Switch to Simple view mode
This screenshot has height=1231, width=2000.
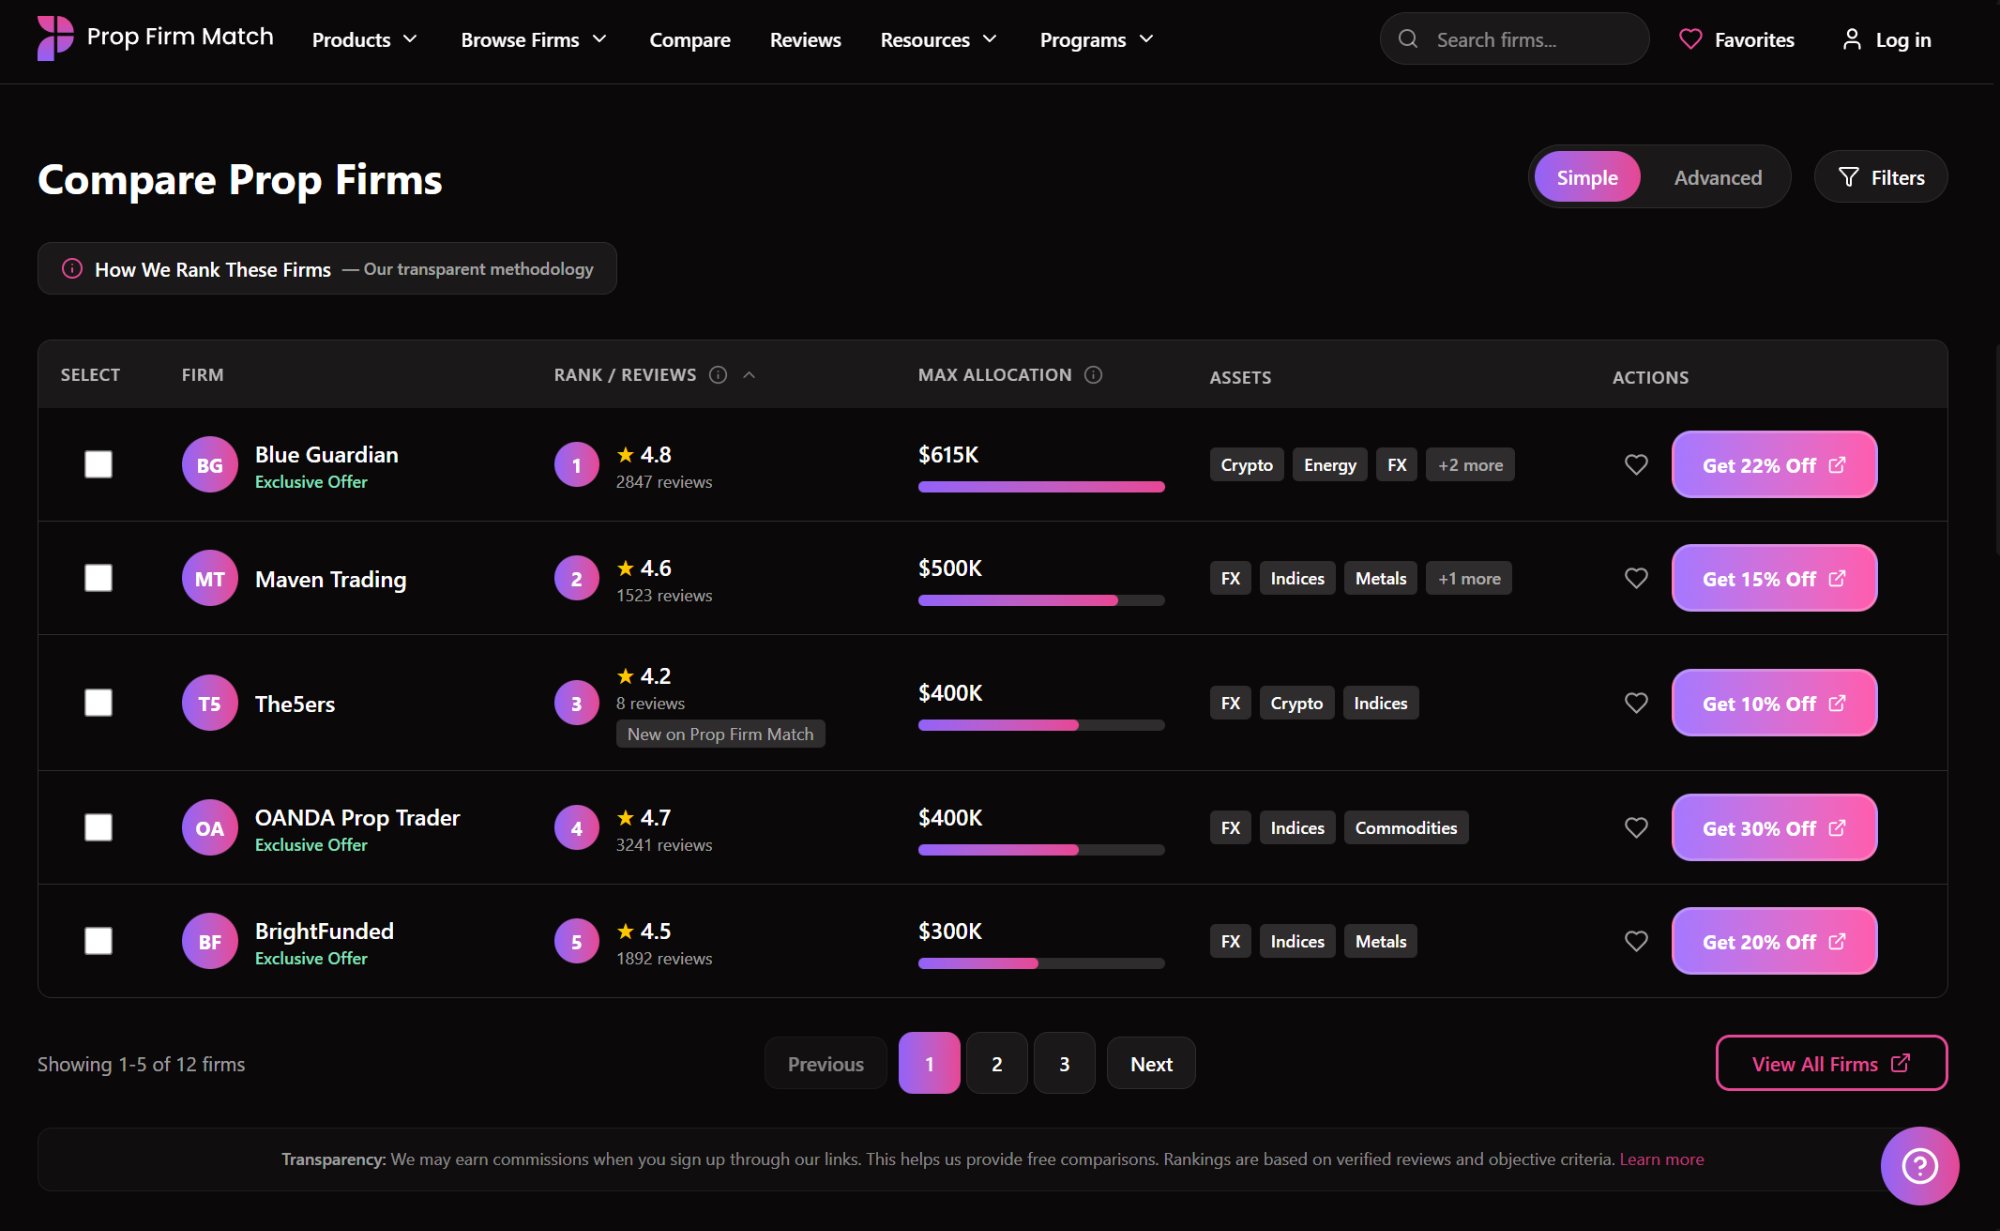[1587, 177]
